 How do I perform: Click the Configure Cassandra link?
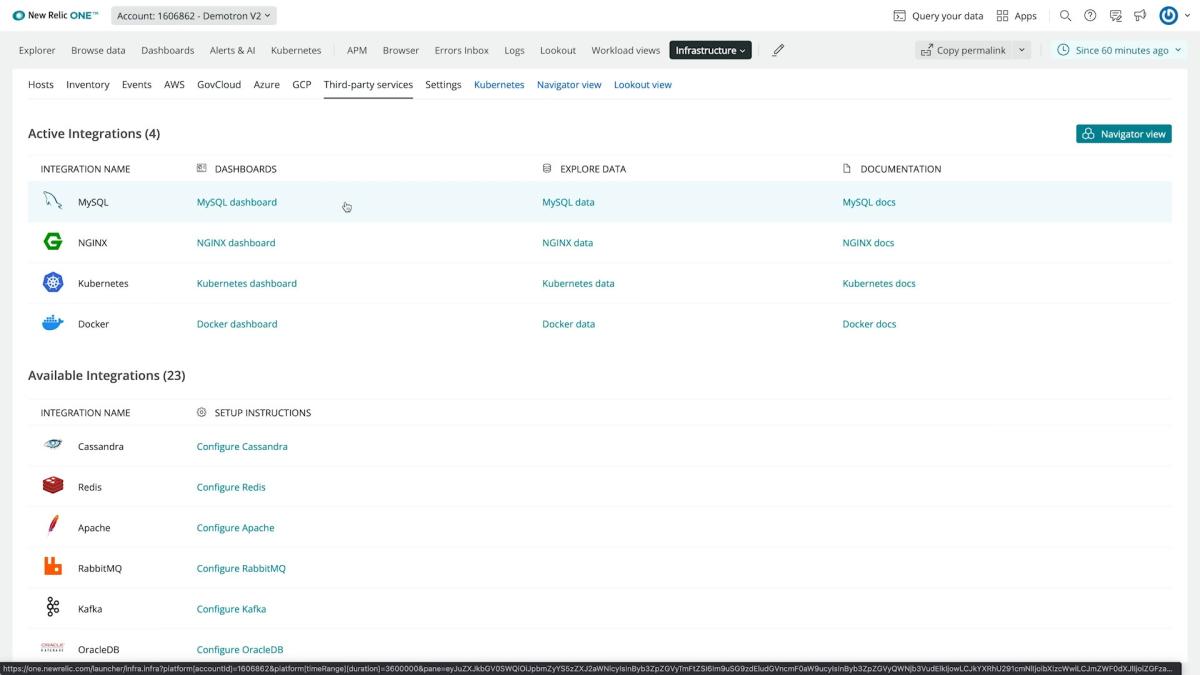click(x=242, y=446)
